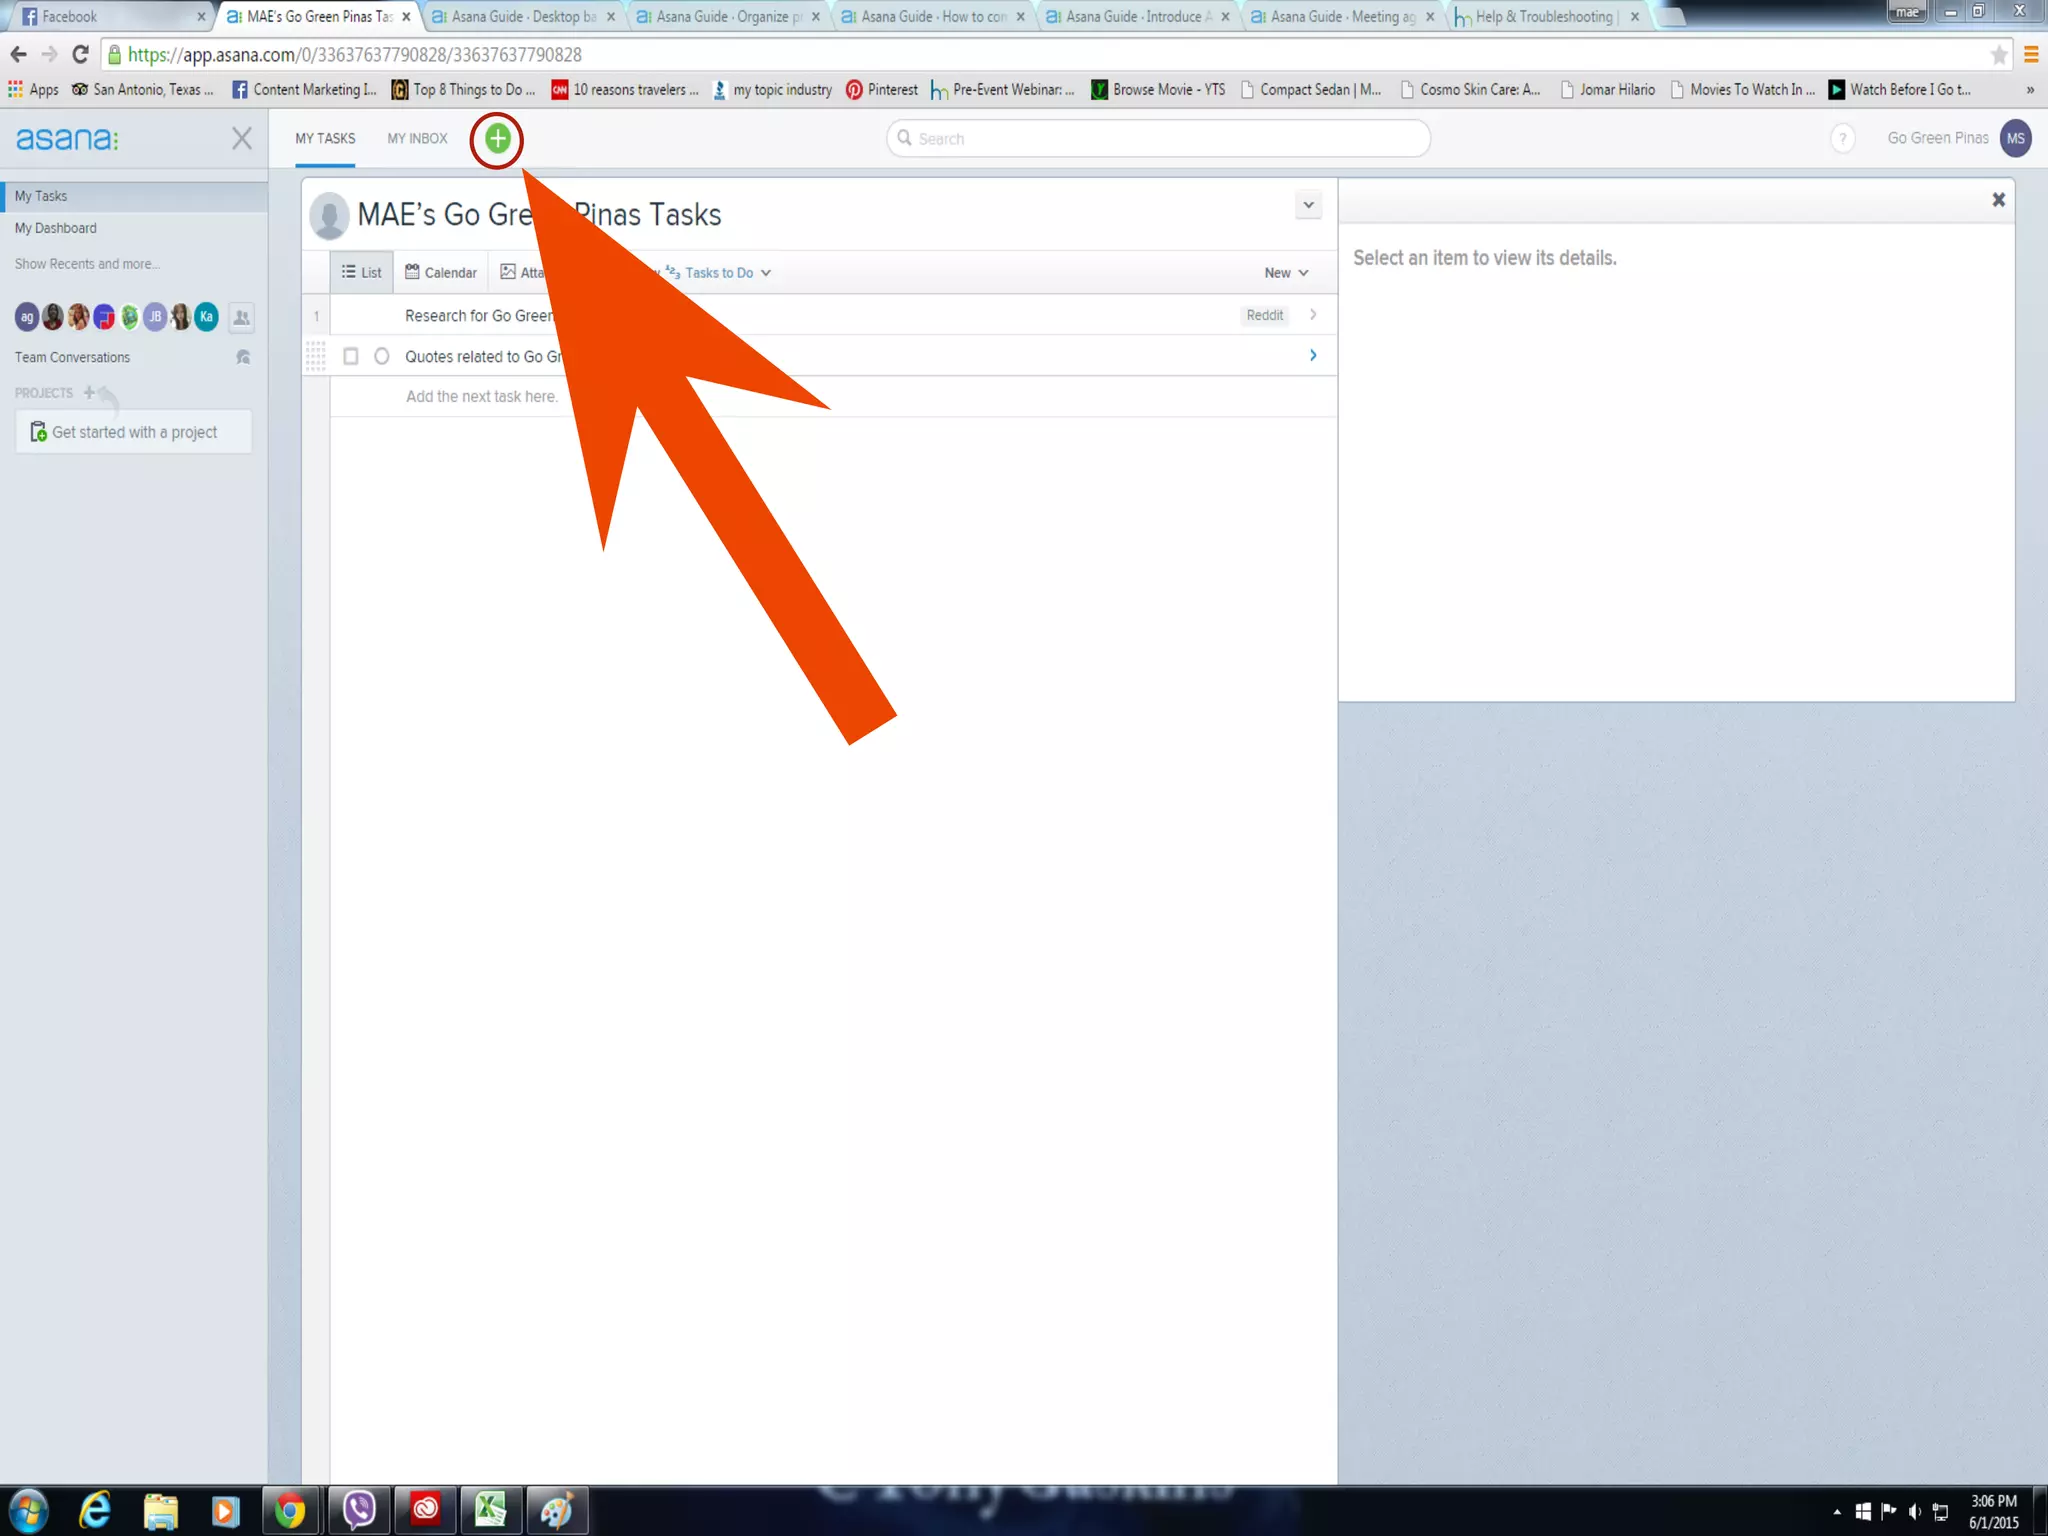Click the Team Conversations chat icon
This screenshot has width=2048, height=1536.
pos(242,357)
